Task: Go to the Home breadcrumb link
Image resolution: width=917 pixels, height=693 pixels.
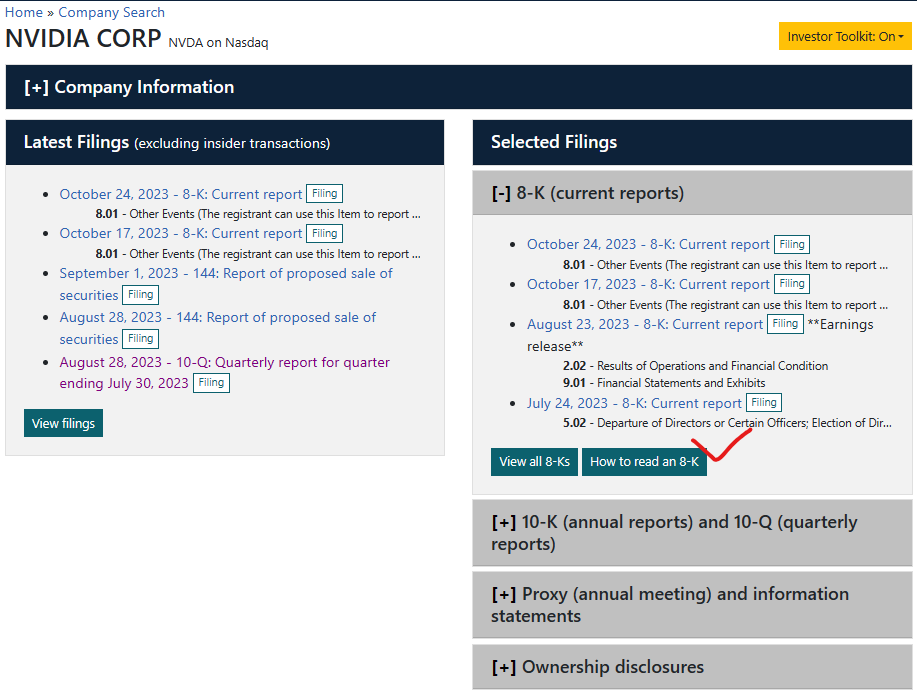Action: 23,12
